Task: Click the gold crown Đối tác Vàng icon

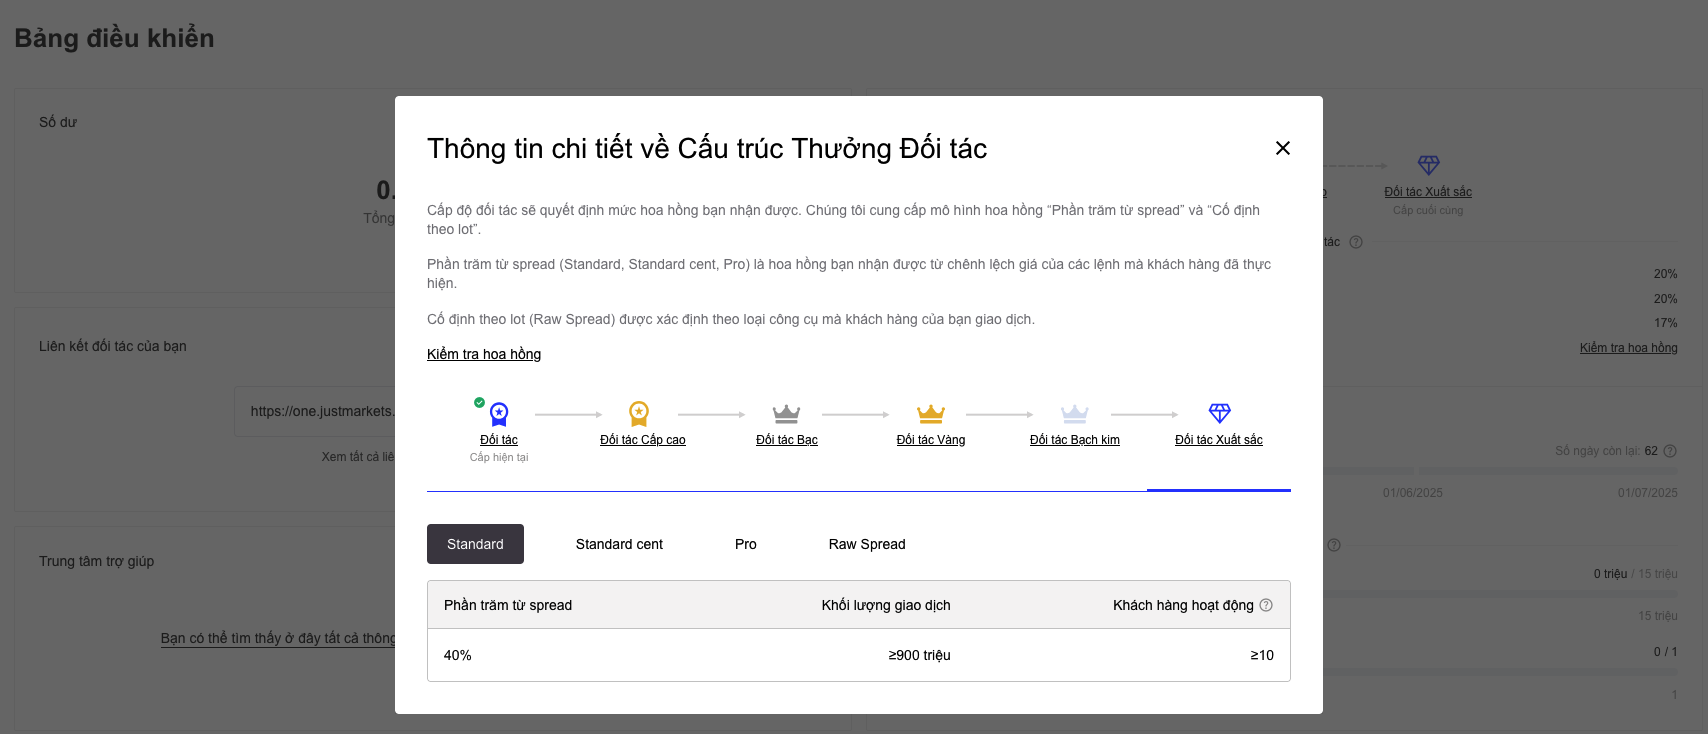Action: [931, 413]
